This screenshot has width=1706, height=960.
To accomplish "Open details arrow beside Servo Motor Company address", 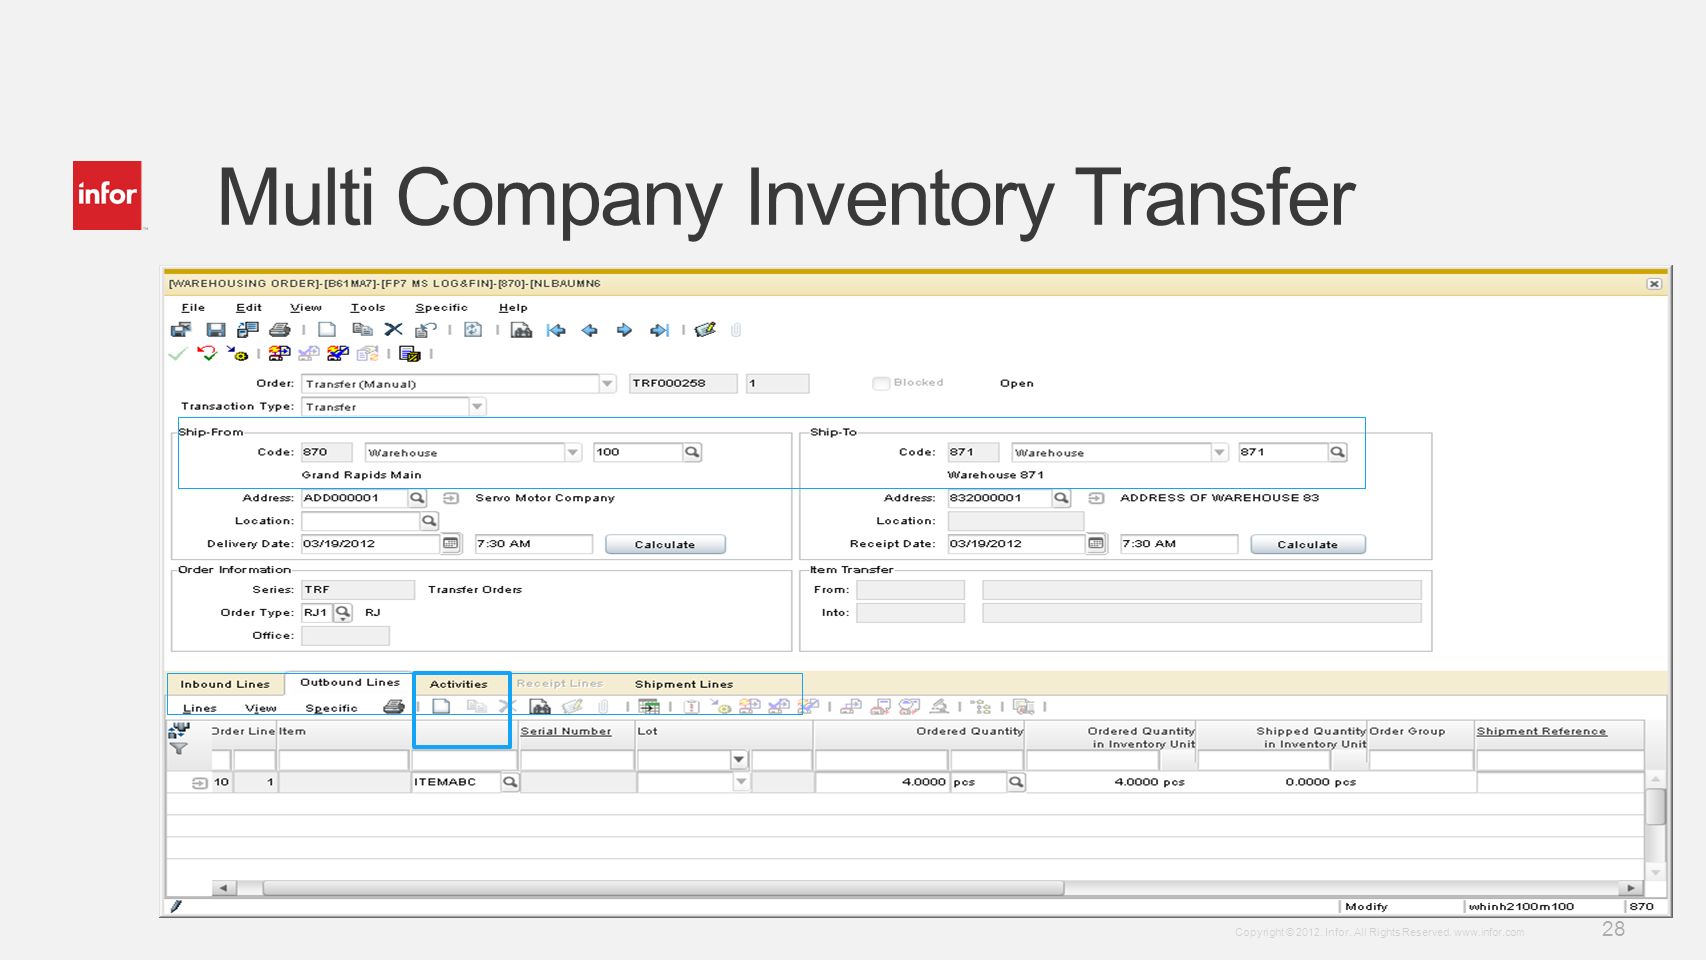I will tap(451, 498).
